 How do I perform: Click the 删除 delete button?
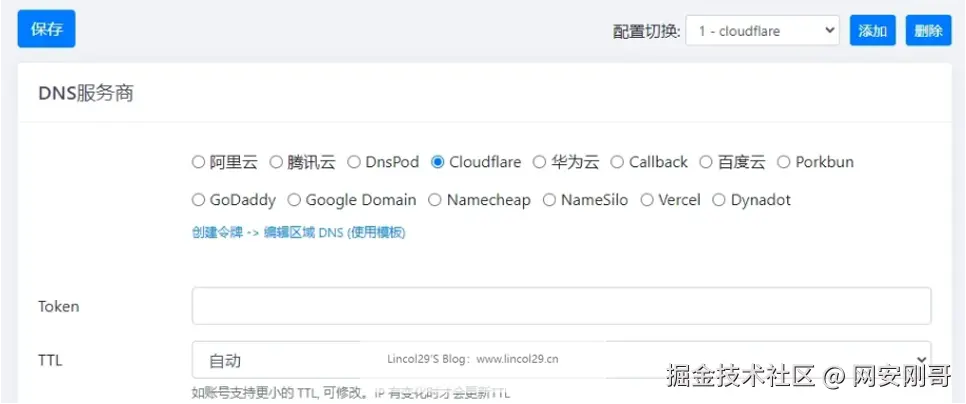[x=928, y=31]
